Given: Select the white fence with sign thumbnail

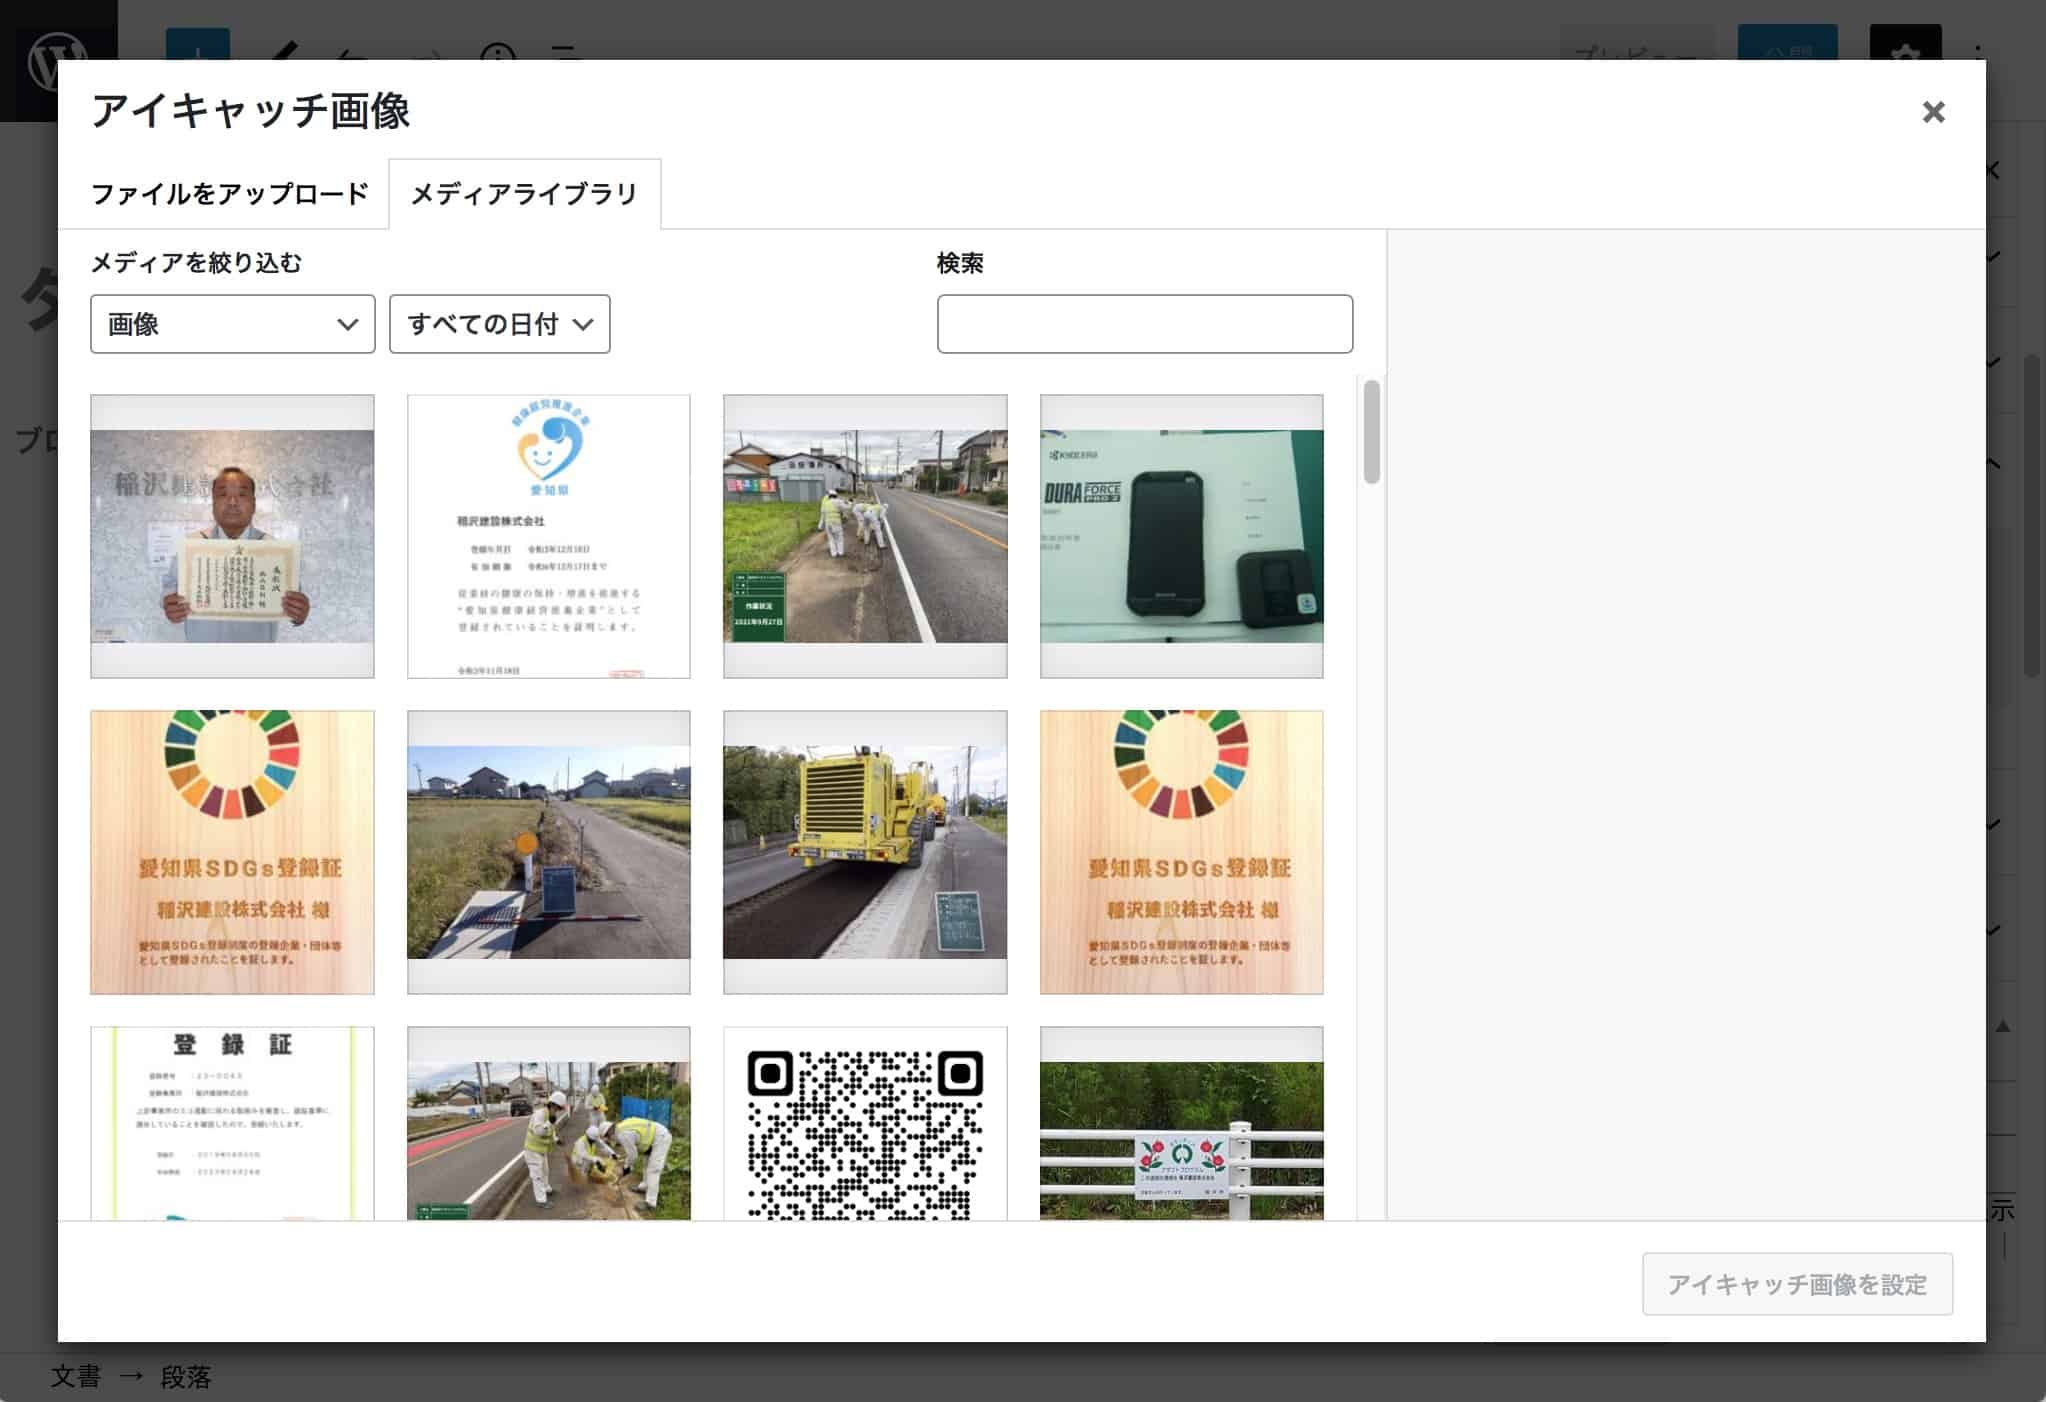Looking at the screenshot, I should 1182,1123.
